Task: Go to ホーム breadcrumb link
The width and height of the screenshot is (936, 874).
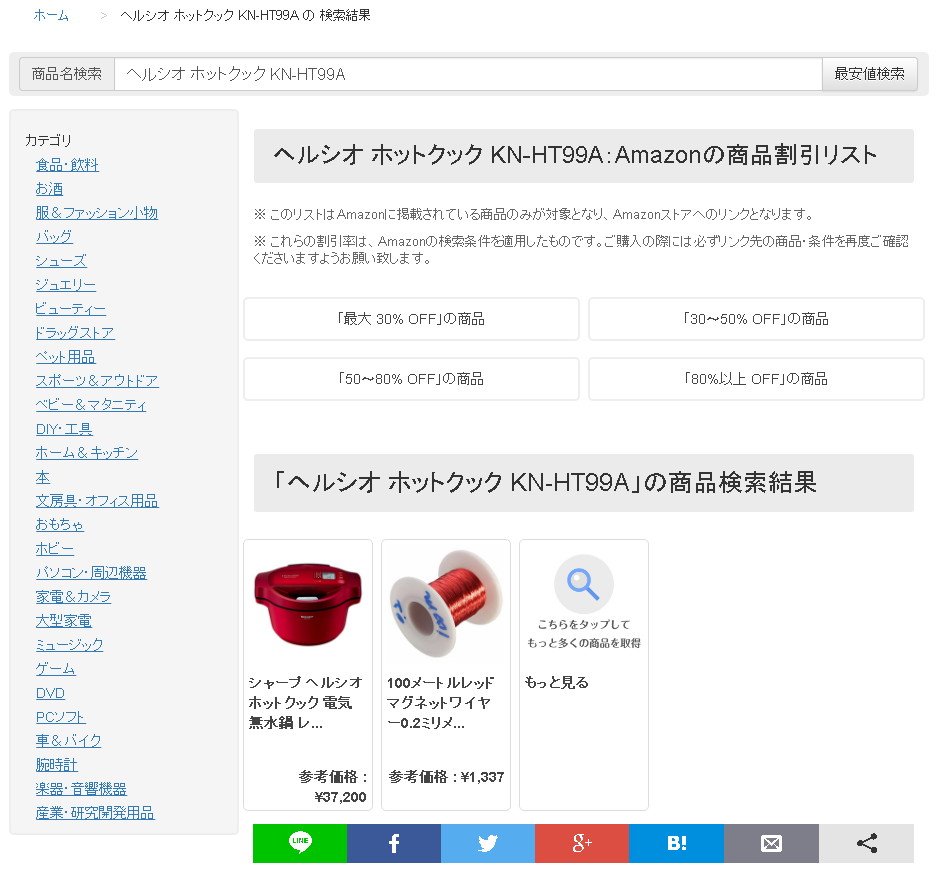Action: tap(51, 16)
